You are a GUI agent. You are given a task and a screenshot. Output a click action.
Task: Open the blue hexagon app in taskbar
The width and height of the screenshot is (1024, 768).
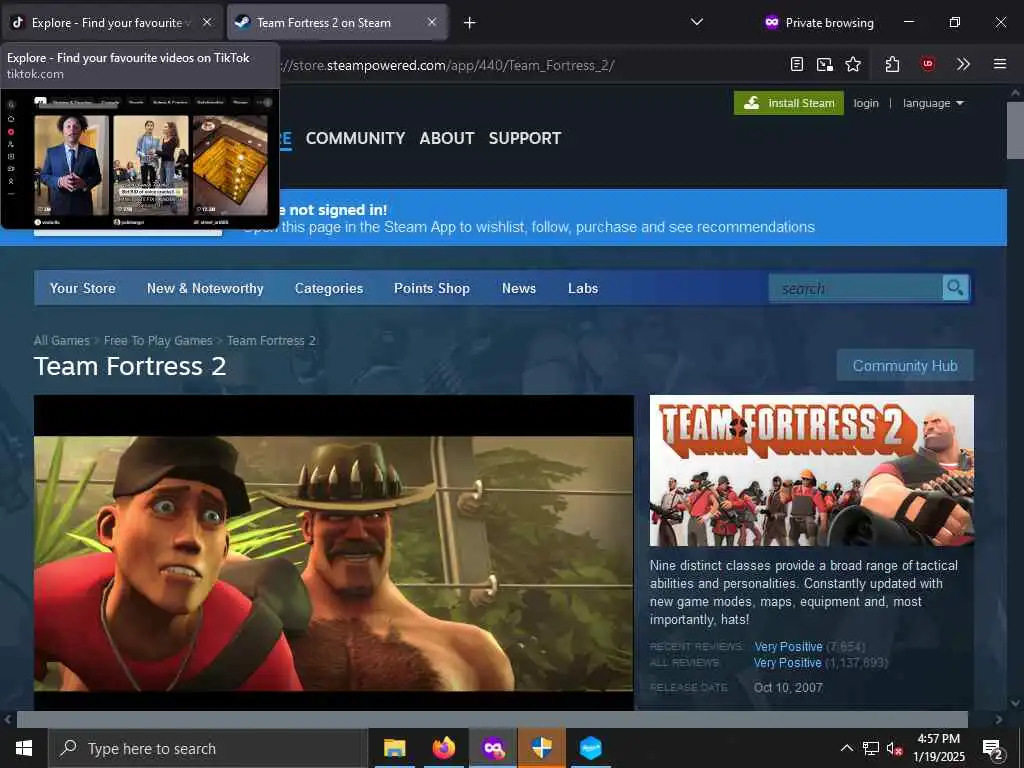(x=590, y=748)
